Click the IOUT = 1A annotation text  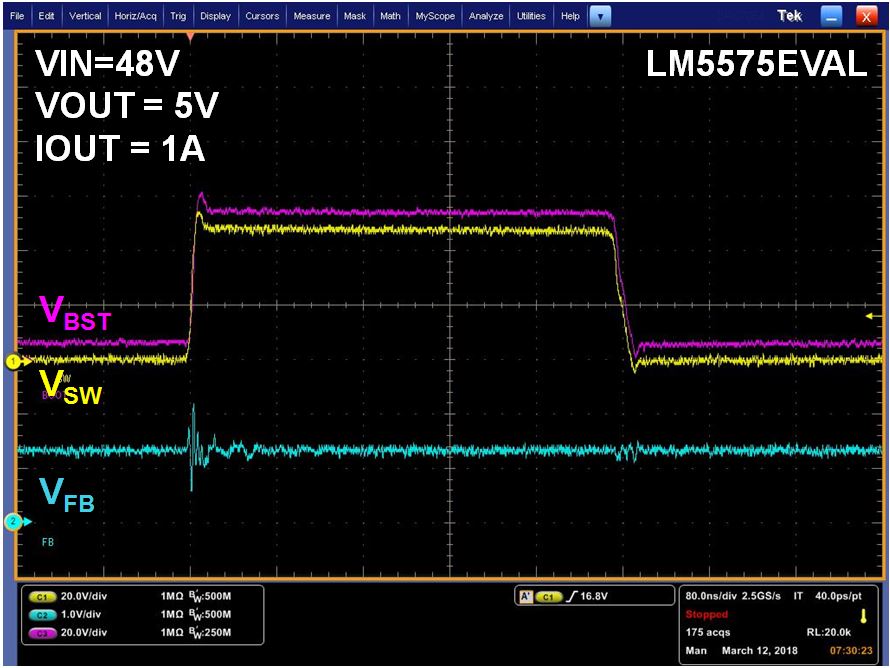pos(120,148)
